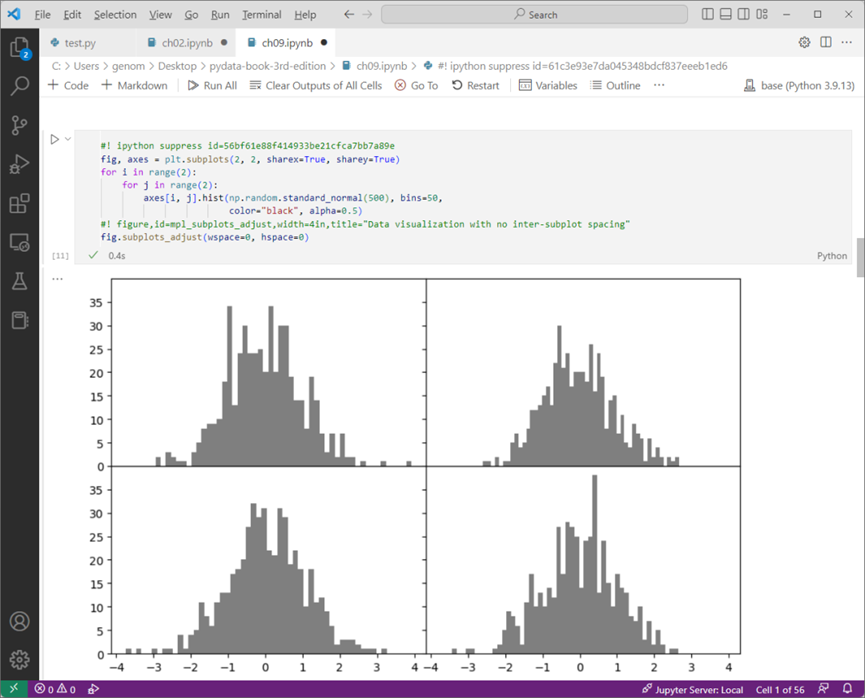Click the vertical scrollbar thumb

coord(861,257)
